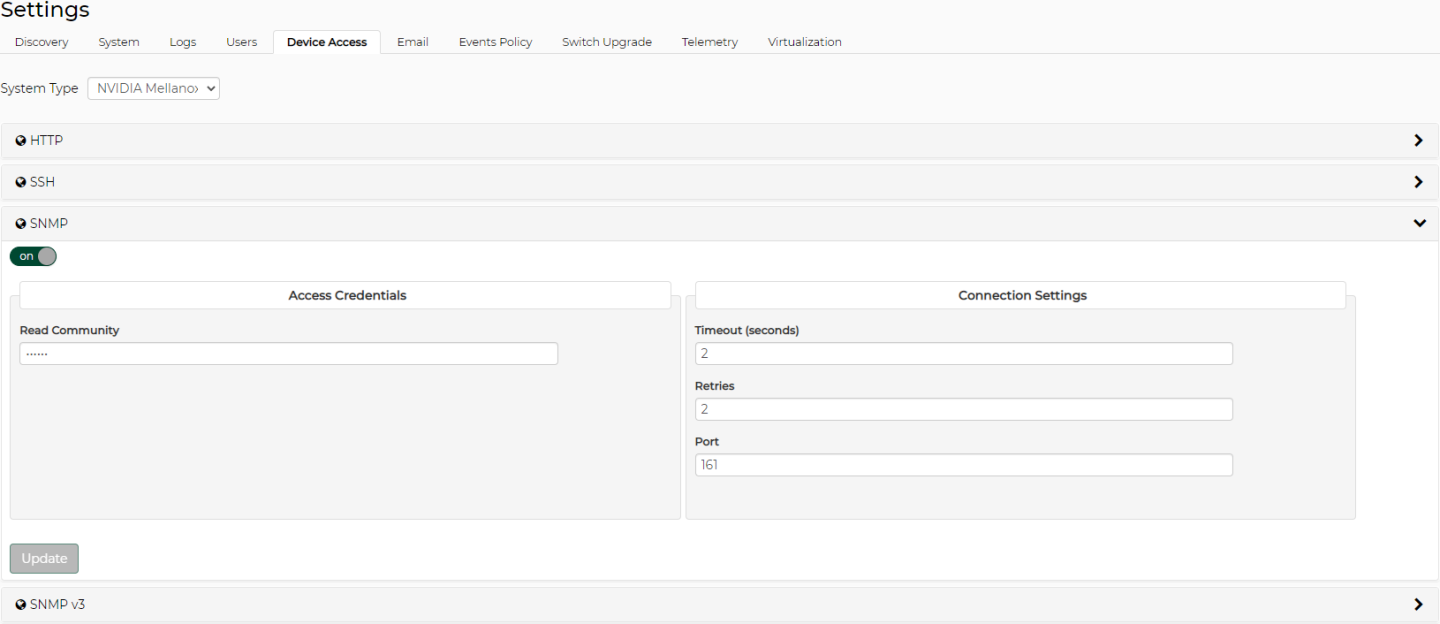
Task: Expand the HTTP section chevron
Action: (1418, 141)
